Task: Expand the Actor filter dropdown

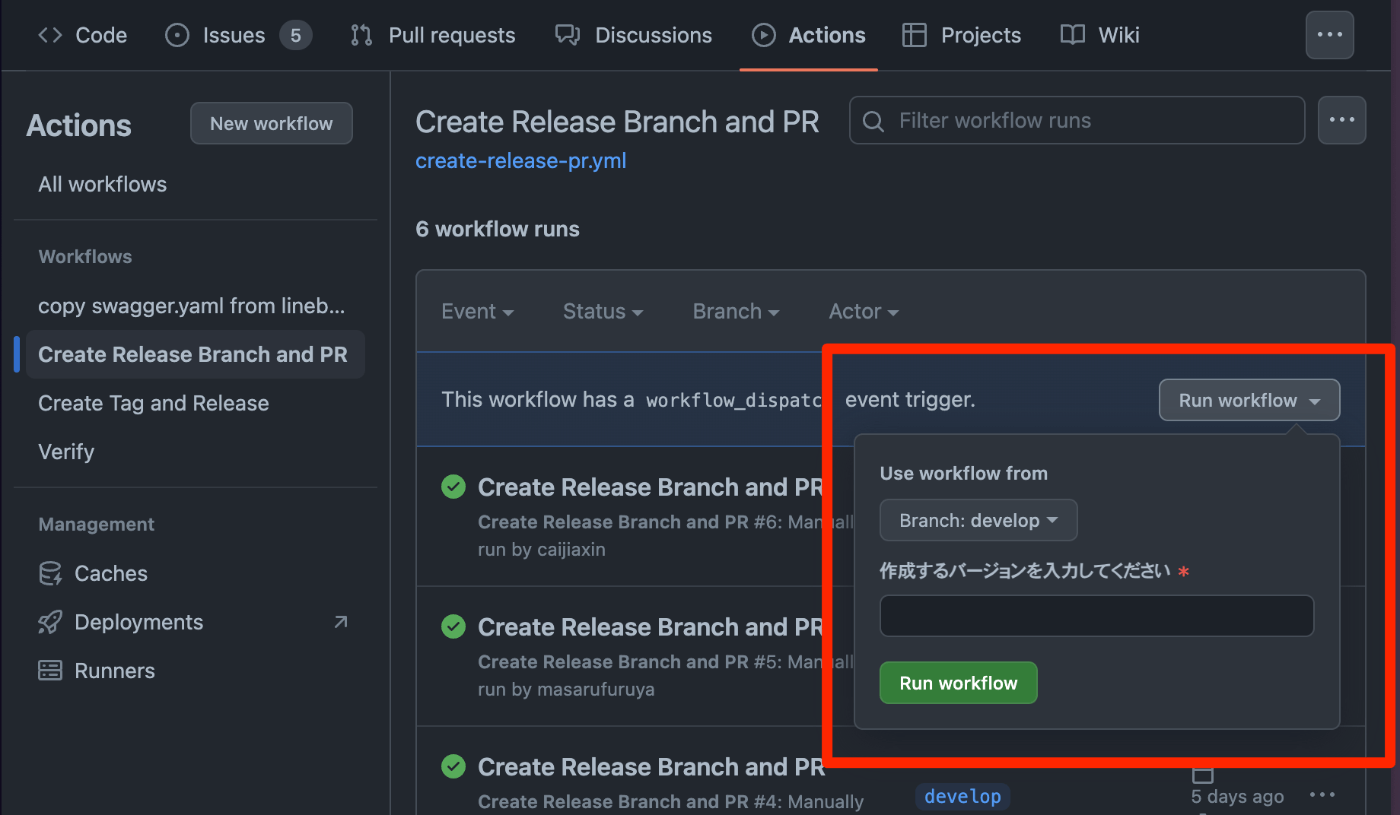Action: pyautogui.click(x=863, y=311)
